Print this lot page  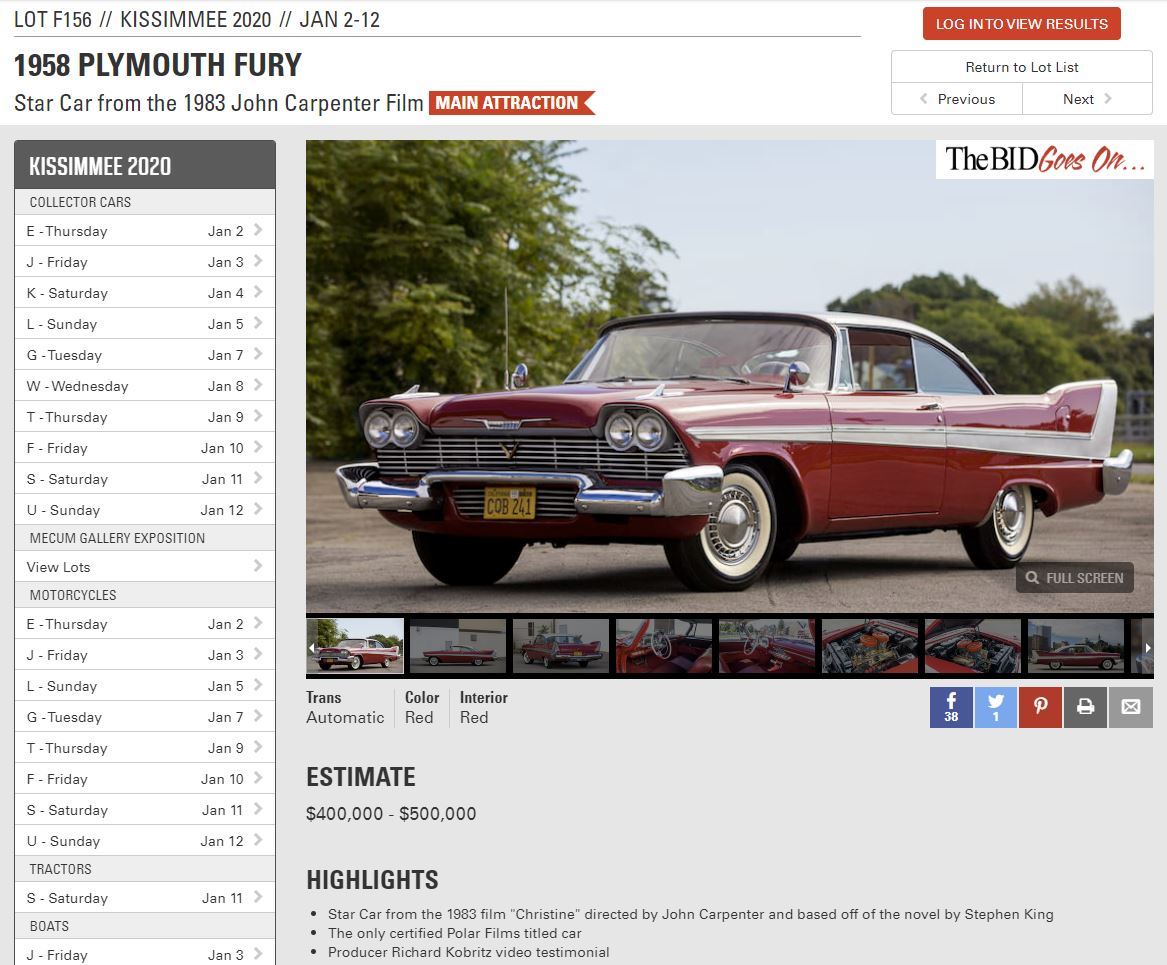point(1086,707)
